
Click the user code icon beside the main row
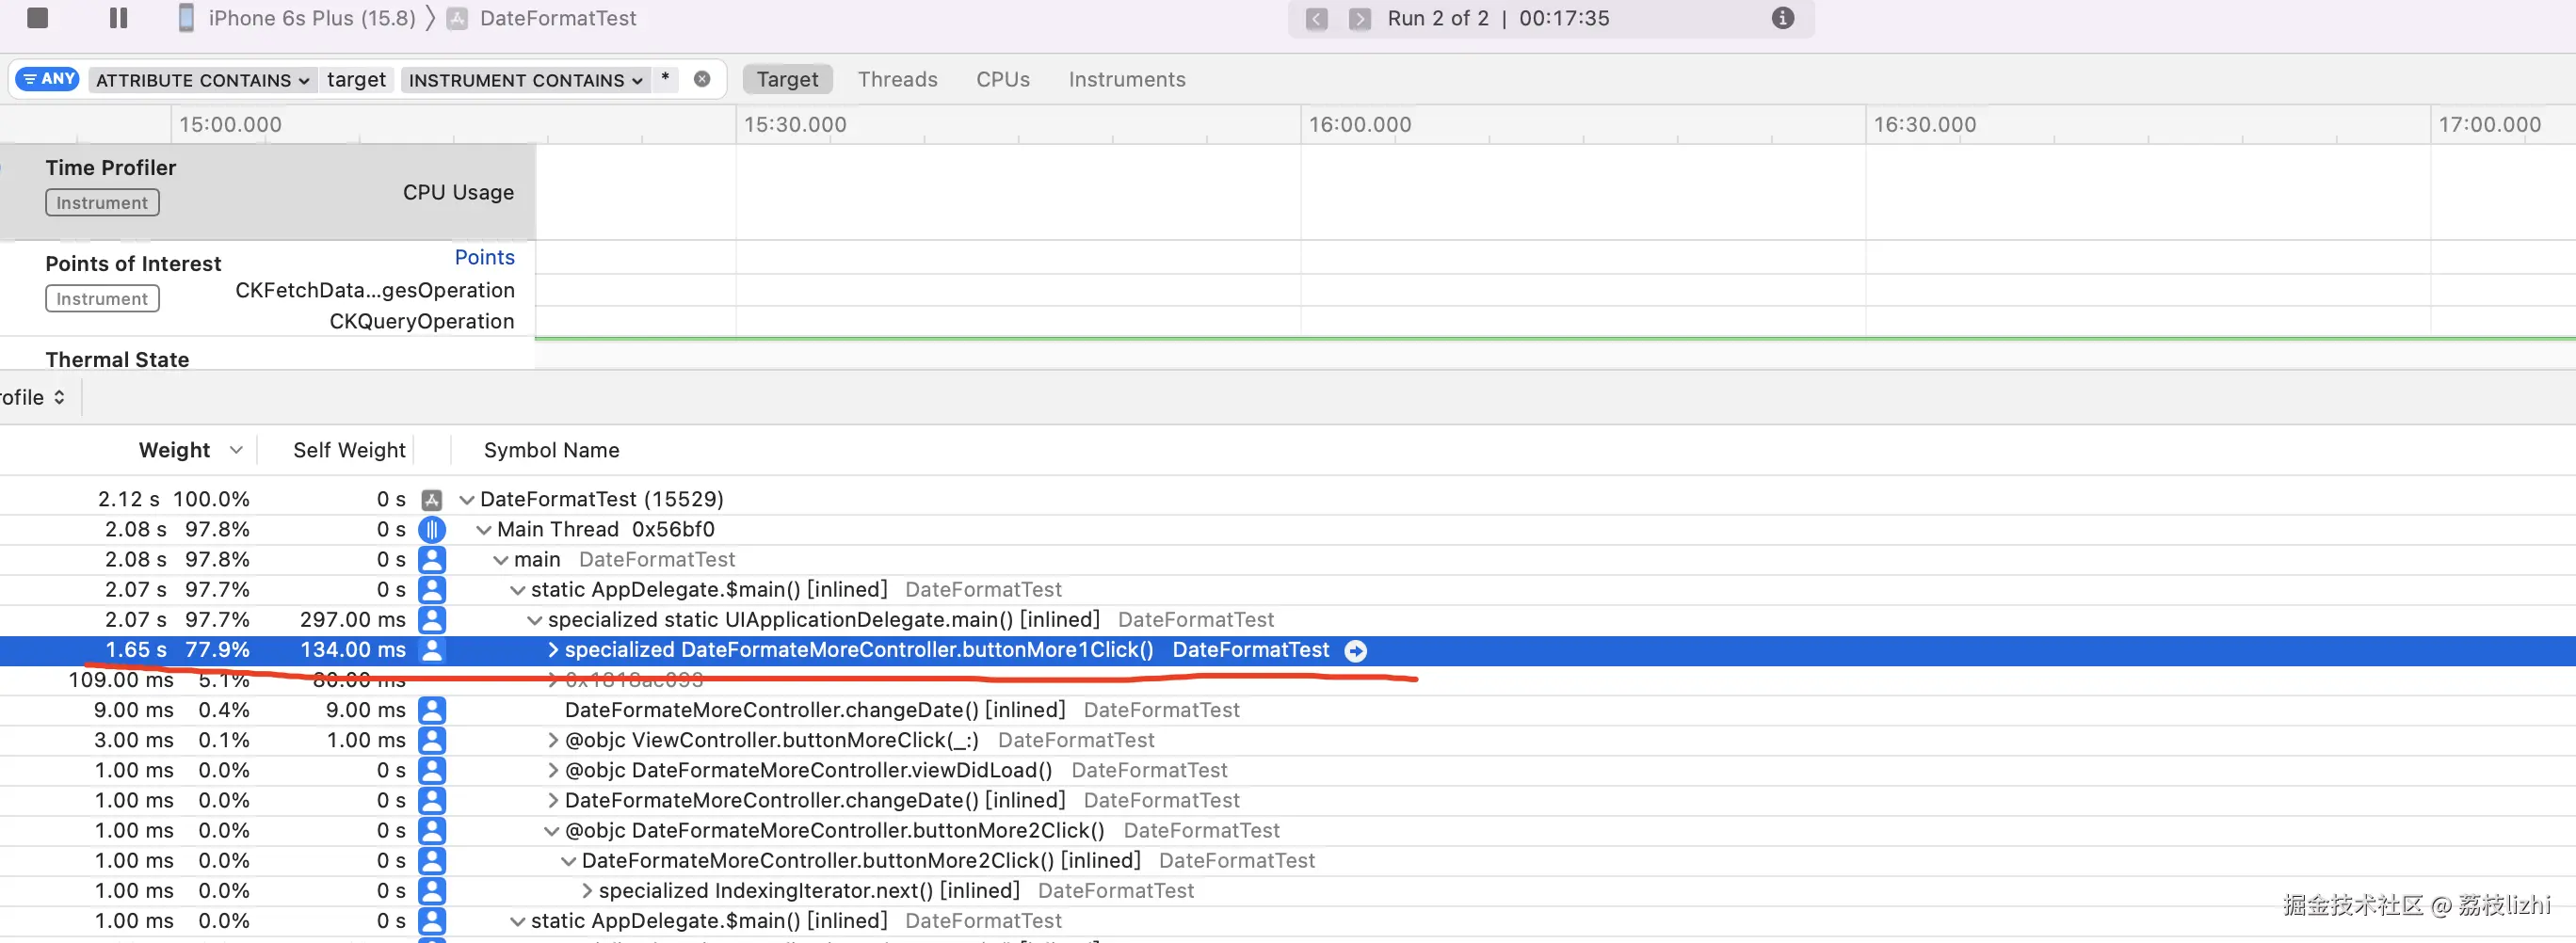pyautogui.click(x=432, y=559)
